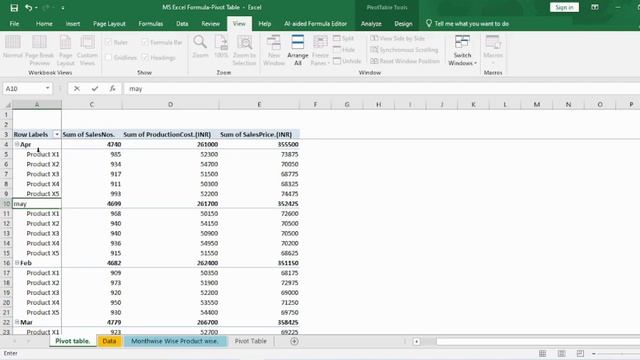Viewport: 640px width, 360px height.
Task: Open the AI-aided Formula Editor tab
Action: click(x=316, y=24)
